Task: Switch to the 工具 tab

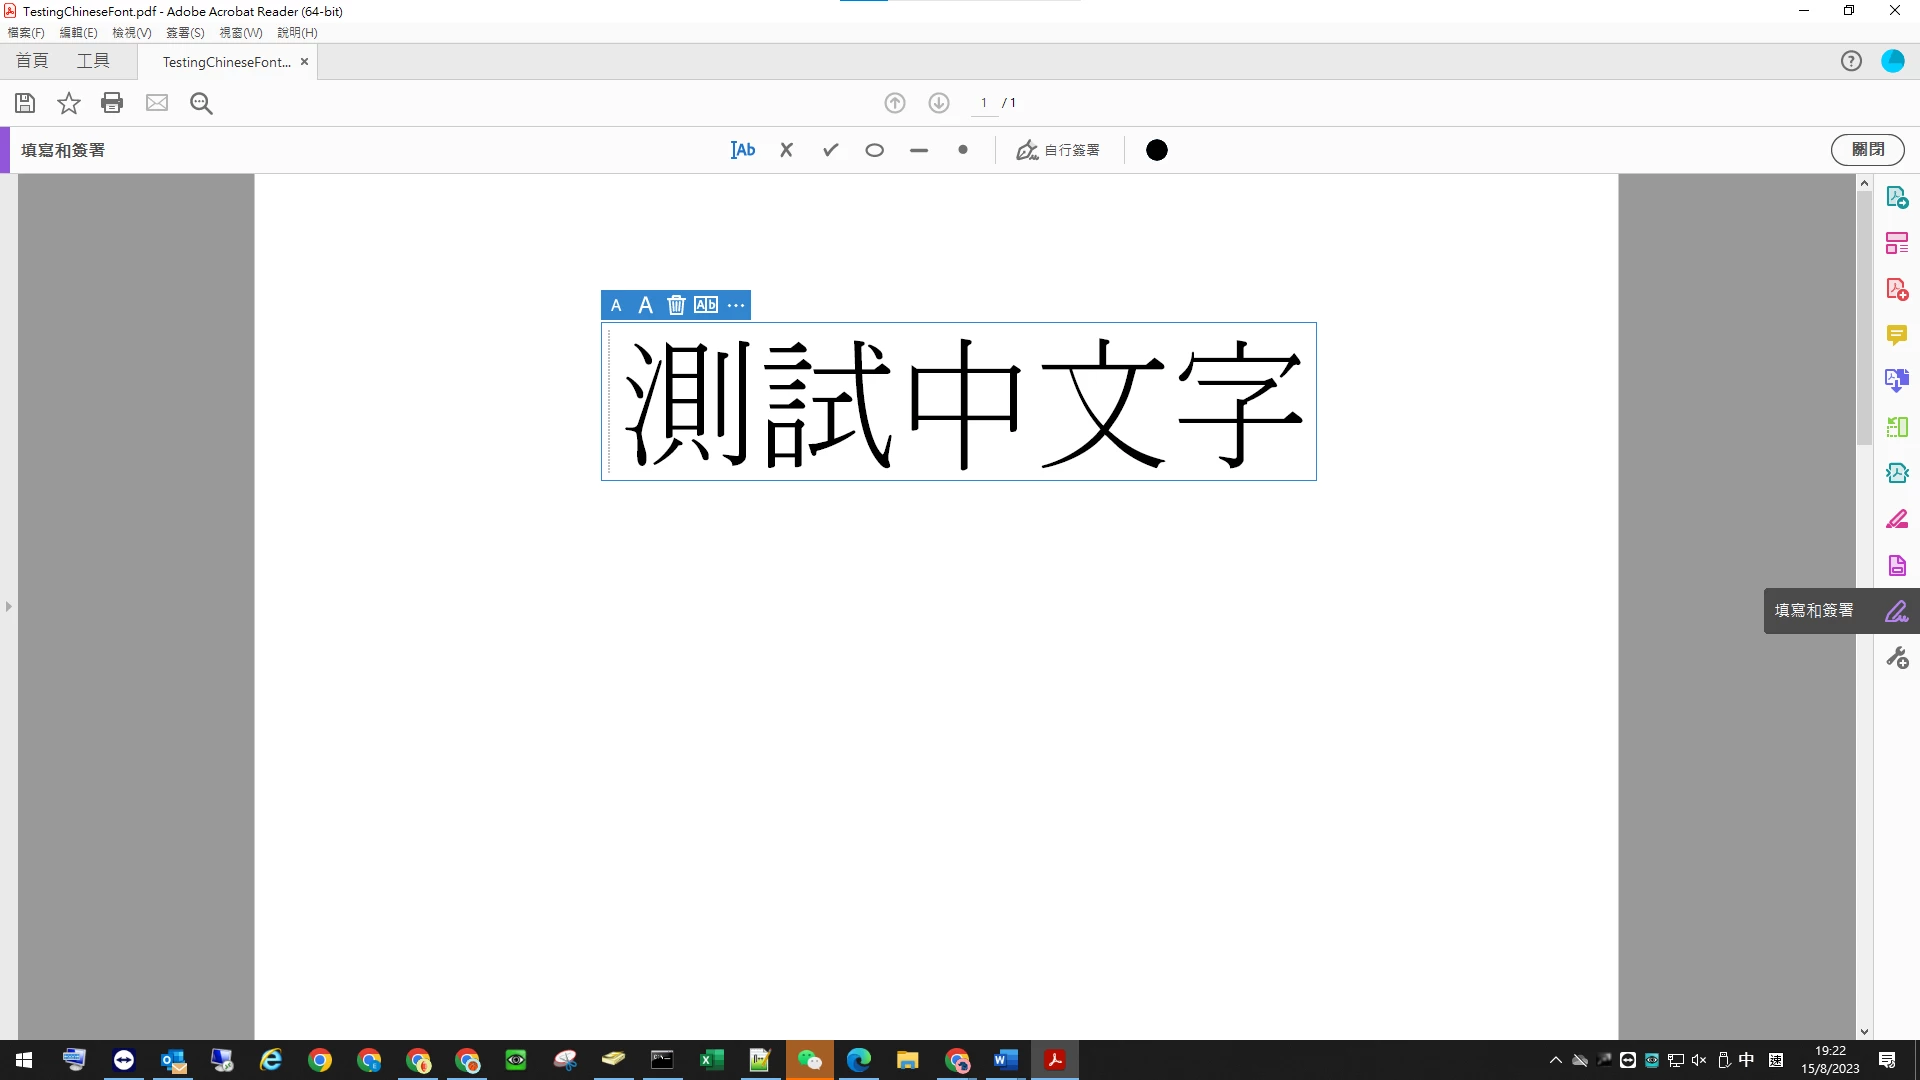Action: click(x=93, y=61)
